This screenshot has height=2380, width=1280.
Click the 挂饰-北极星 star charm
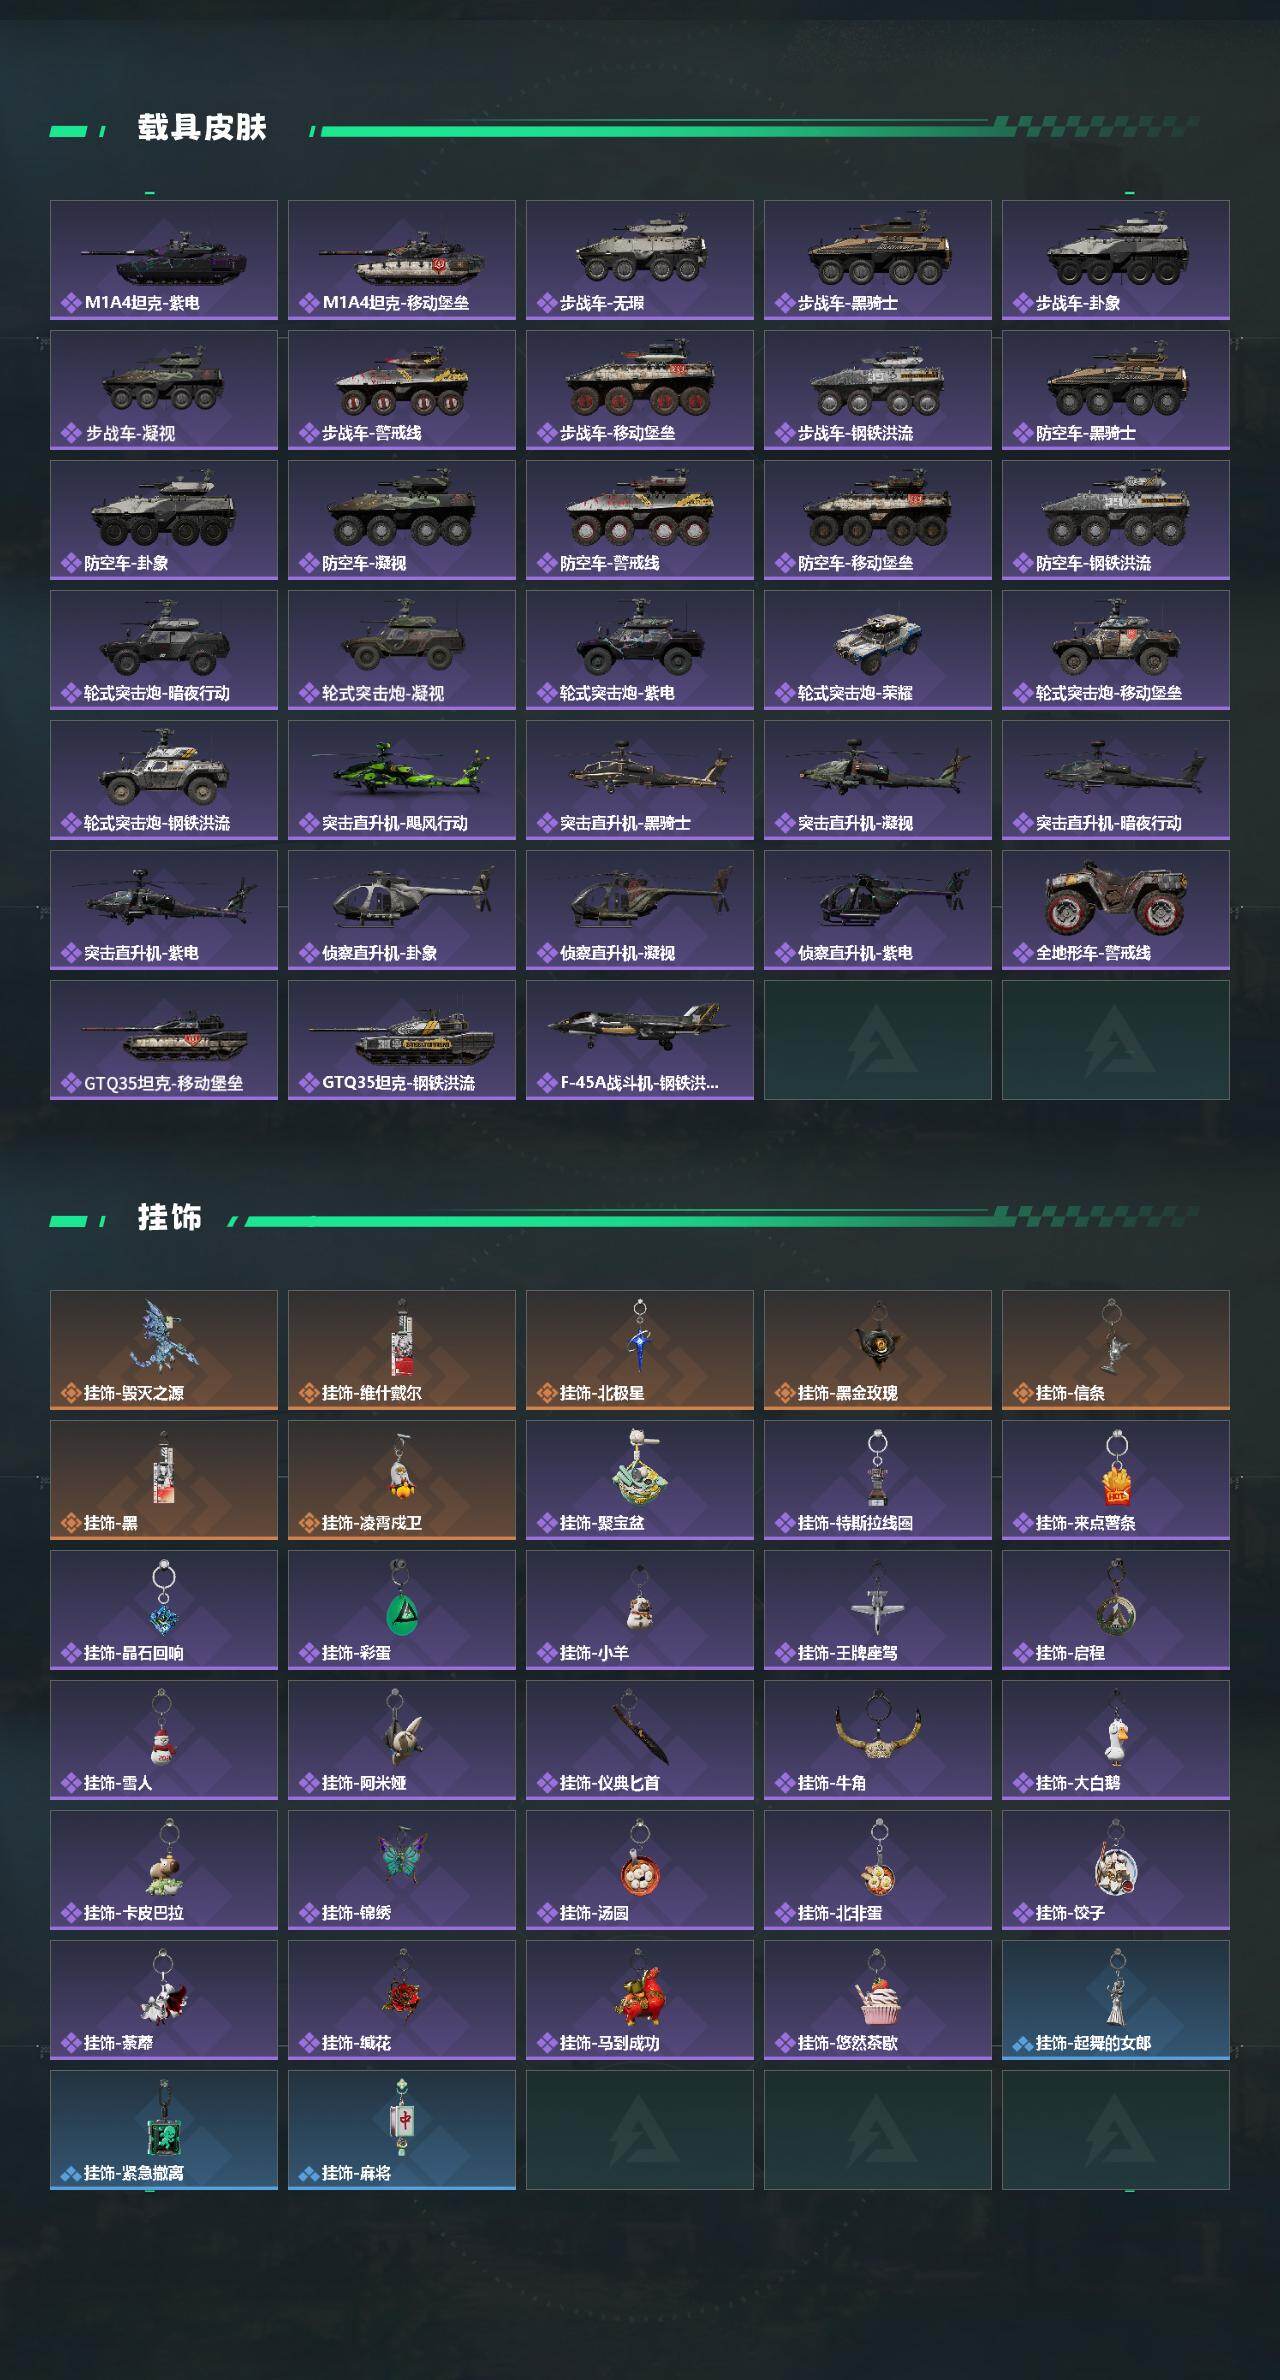coord(640,1350)
